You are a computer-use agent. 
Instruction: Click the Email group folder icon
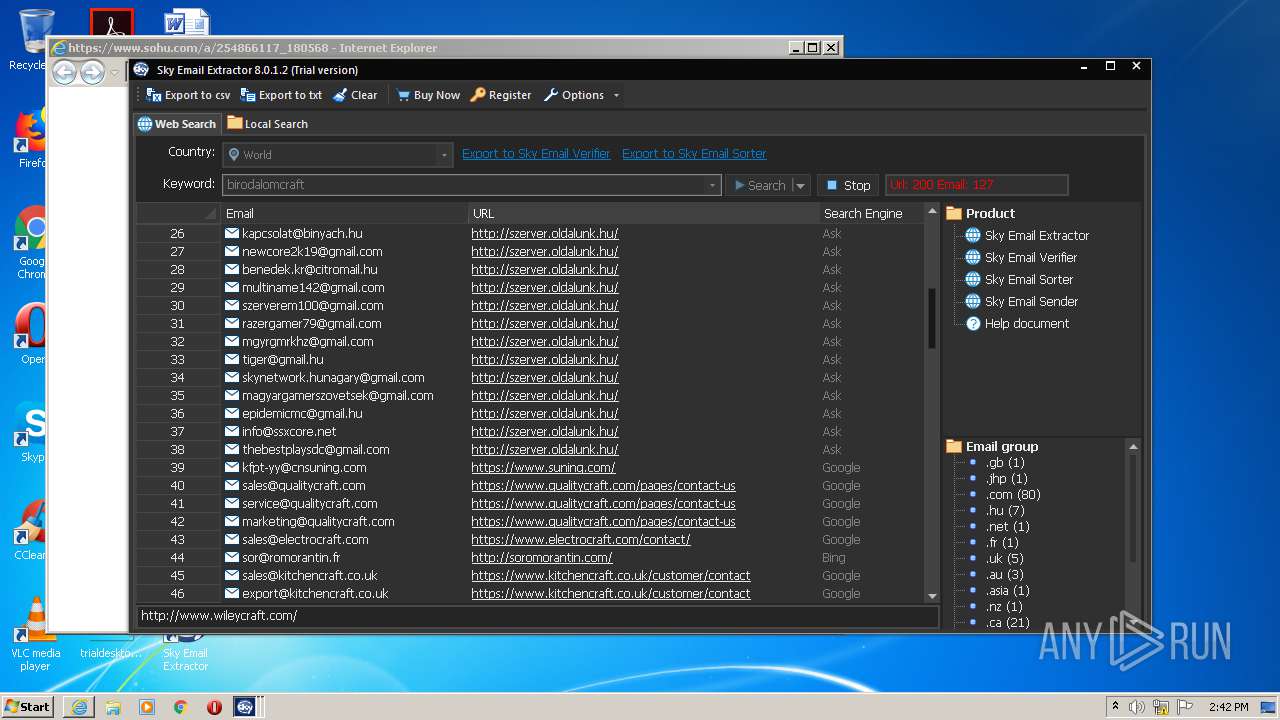(x=954, y=446)
